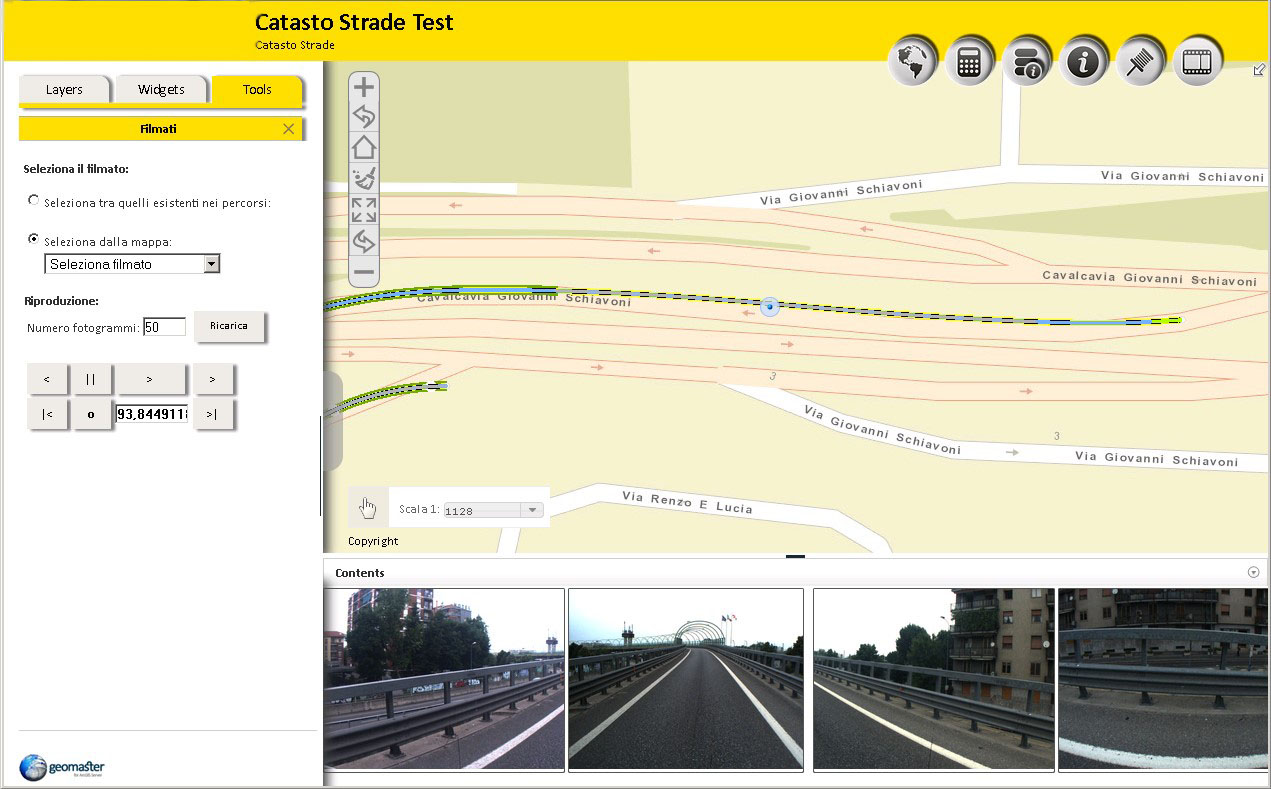Viewport: 1271px width, 789px height.
Task: Click the 'Catasto Strade Test' title
Action: coord(354,22)
